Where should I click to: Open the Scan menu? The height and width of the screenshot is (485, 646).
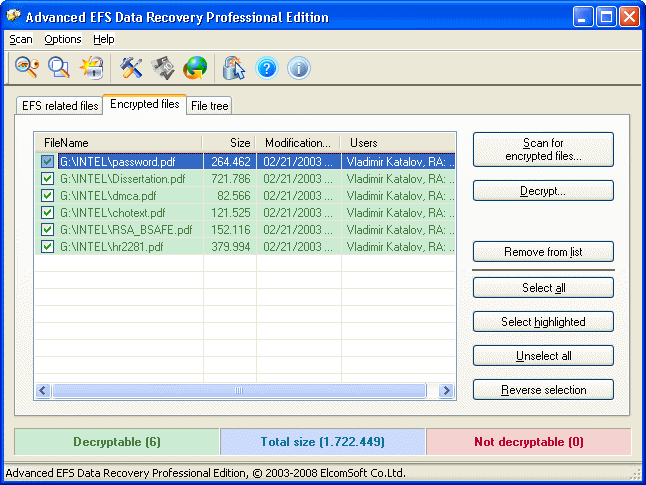(21, 39)
